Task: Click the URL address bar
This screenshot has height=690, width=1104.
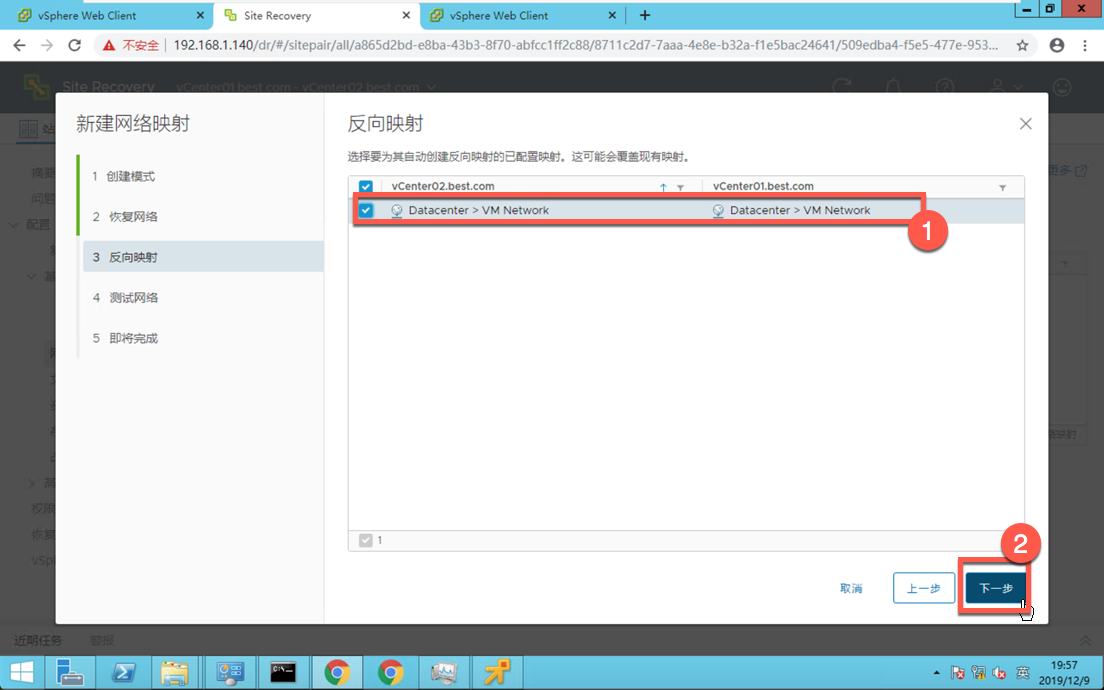Action: (586, 45)
